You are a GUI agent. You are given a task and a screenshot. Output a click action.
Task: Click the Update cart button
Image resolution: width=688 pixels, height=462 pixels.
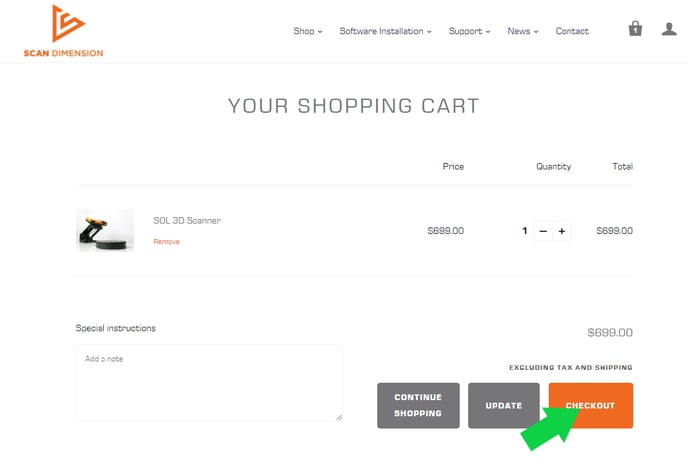coord(504,405)
